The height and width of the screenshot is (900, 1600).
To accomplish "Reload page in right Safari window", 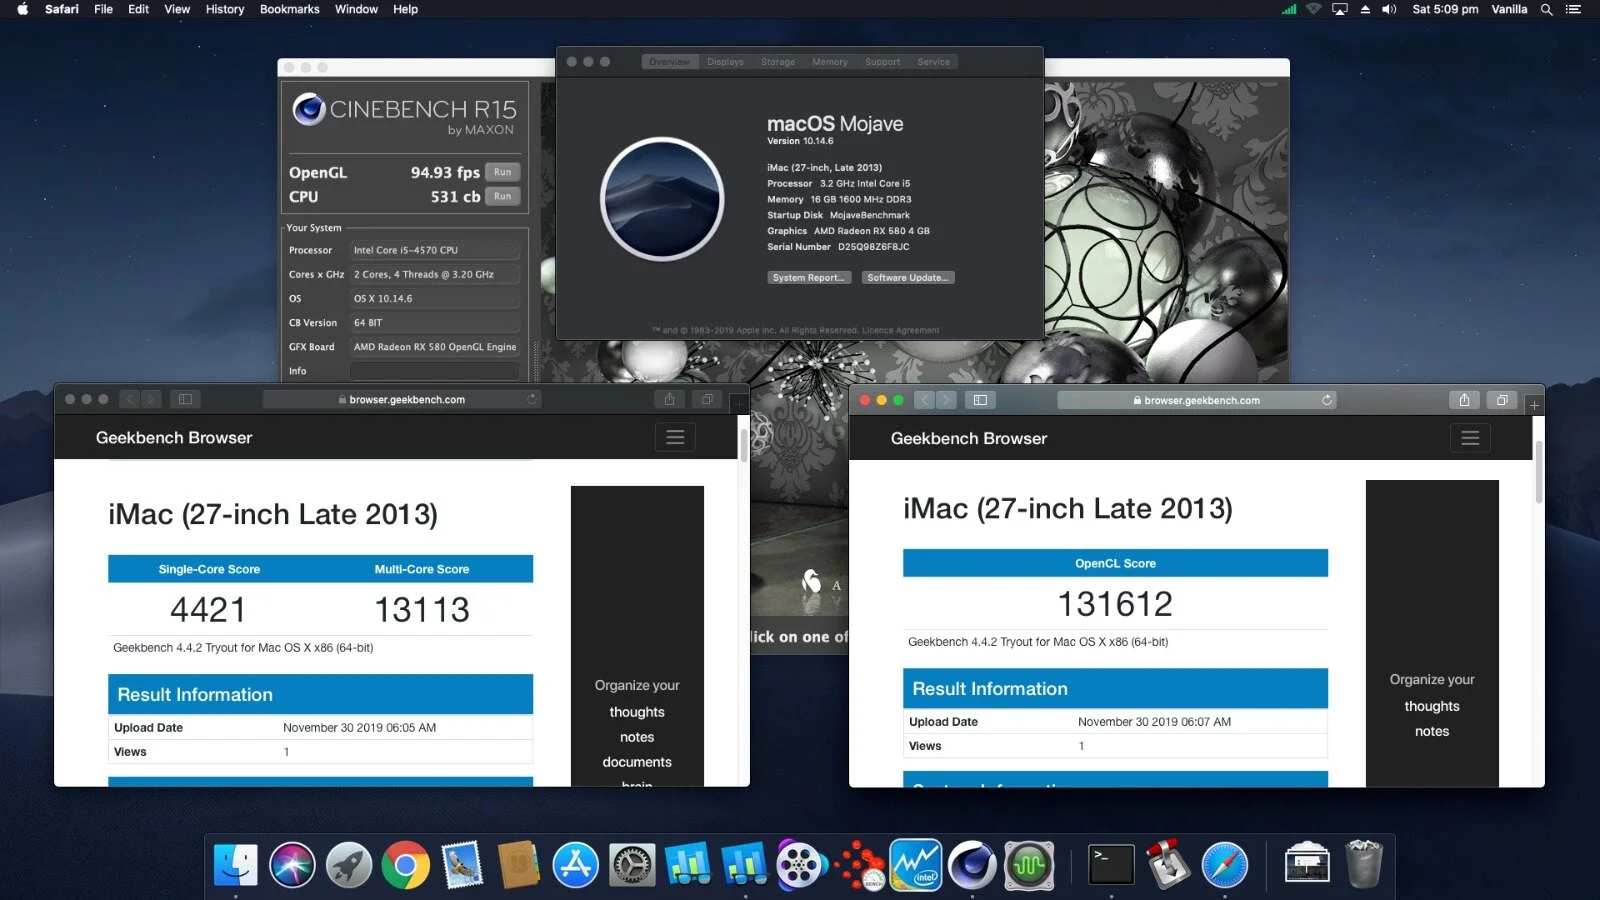I will tap(1327, 400).
